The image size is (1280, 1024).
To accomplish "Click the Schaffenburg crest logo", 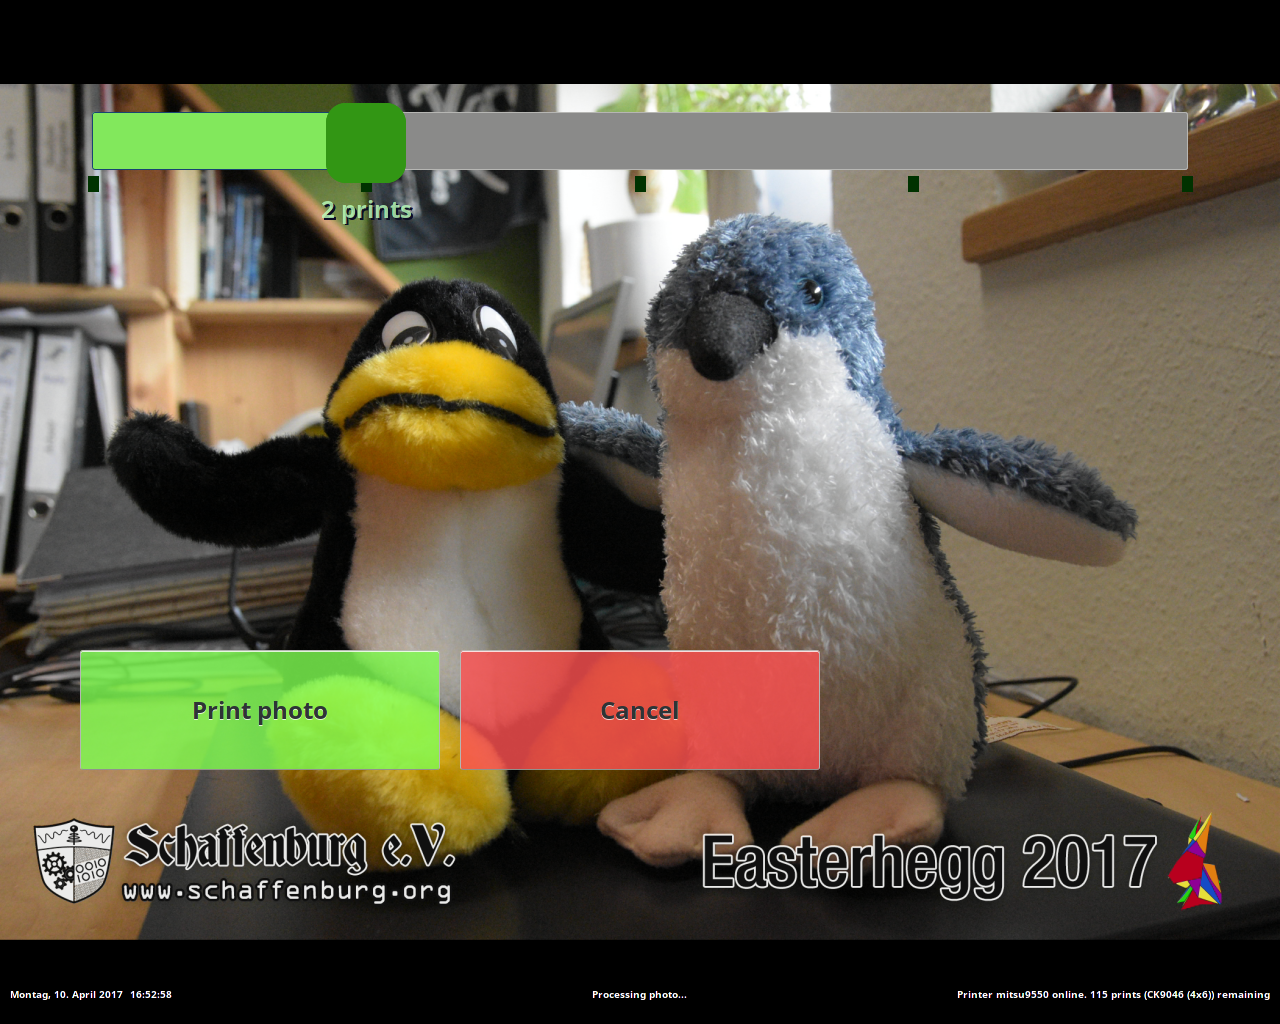I will tap(74, 861).
